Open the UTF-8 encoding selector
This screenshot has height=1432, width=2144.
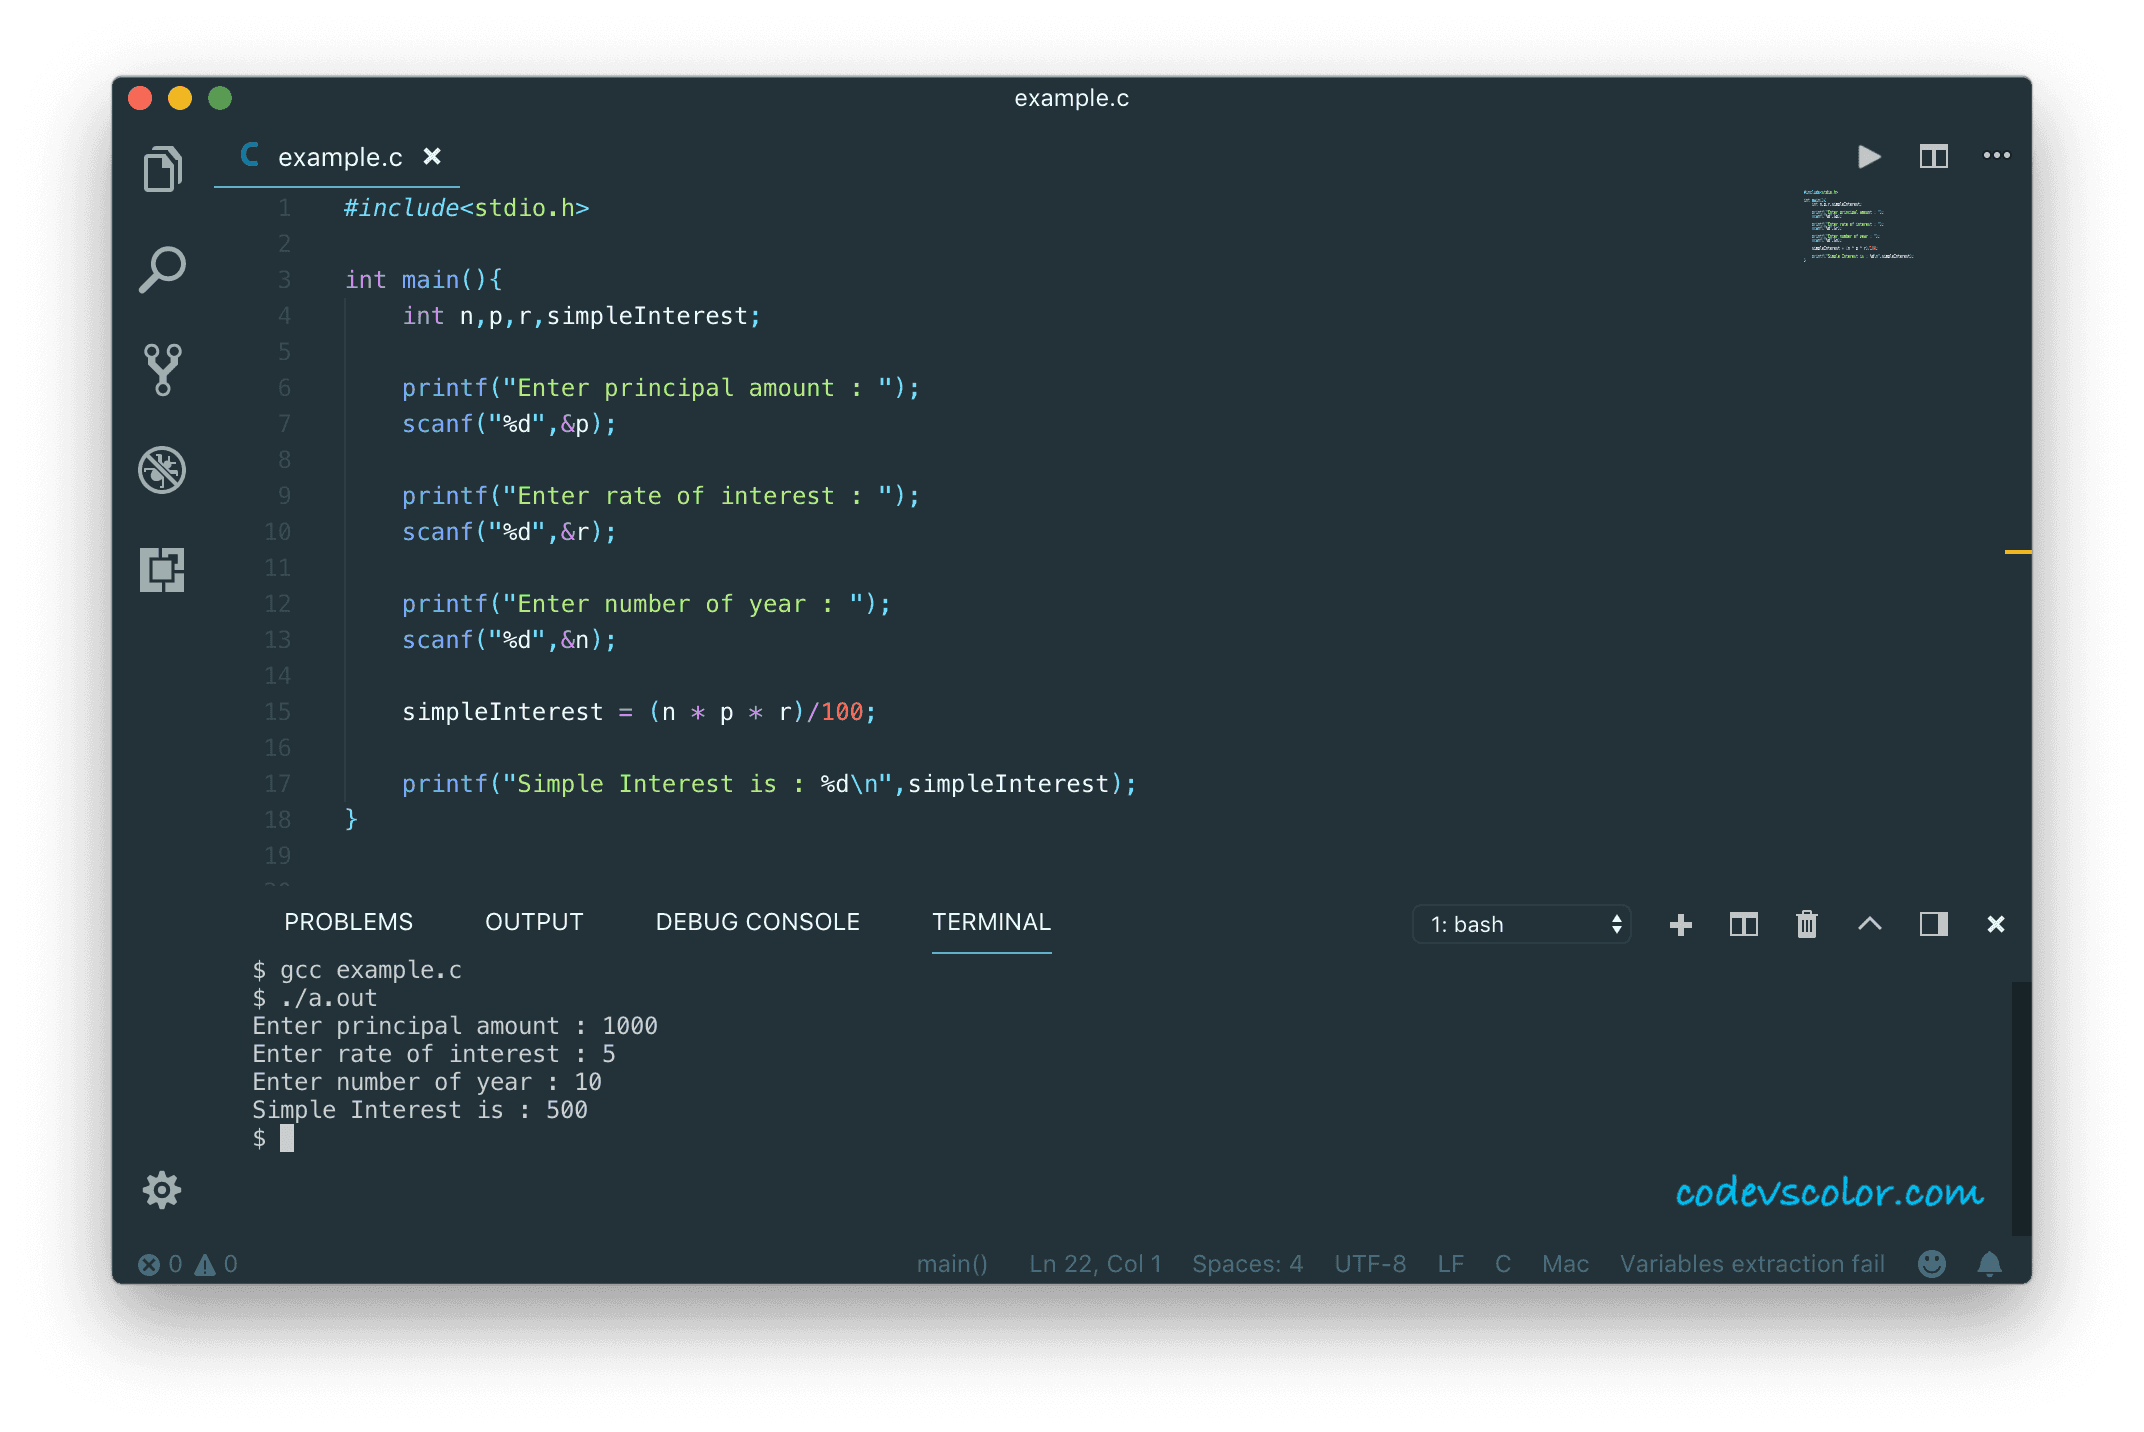point(1369,1263)
